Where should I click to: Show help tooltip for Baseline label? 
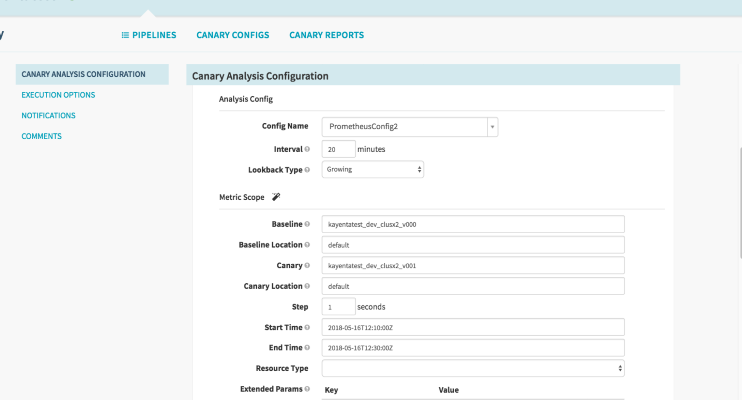[307, 224]
